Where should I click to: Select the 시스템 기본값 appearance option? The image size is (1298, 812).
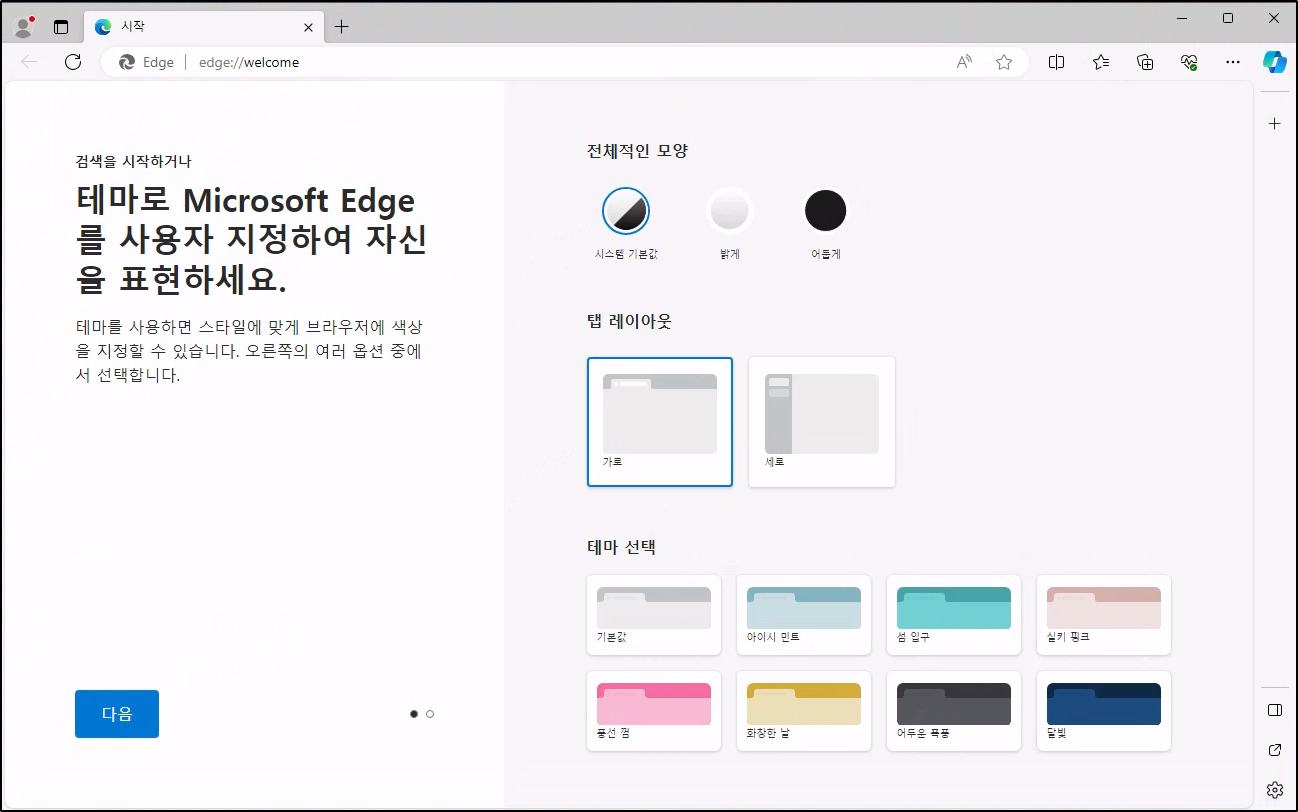pos(626,211)
